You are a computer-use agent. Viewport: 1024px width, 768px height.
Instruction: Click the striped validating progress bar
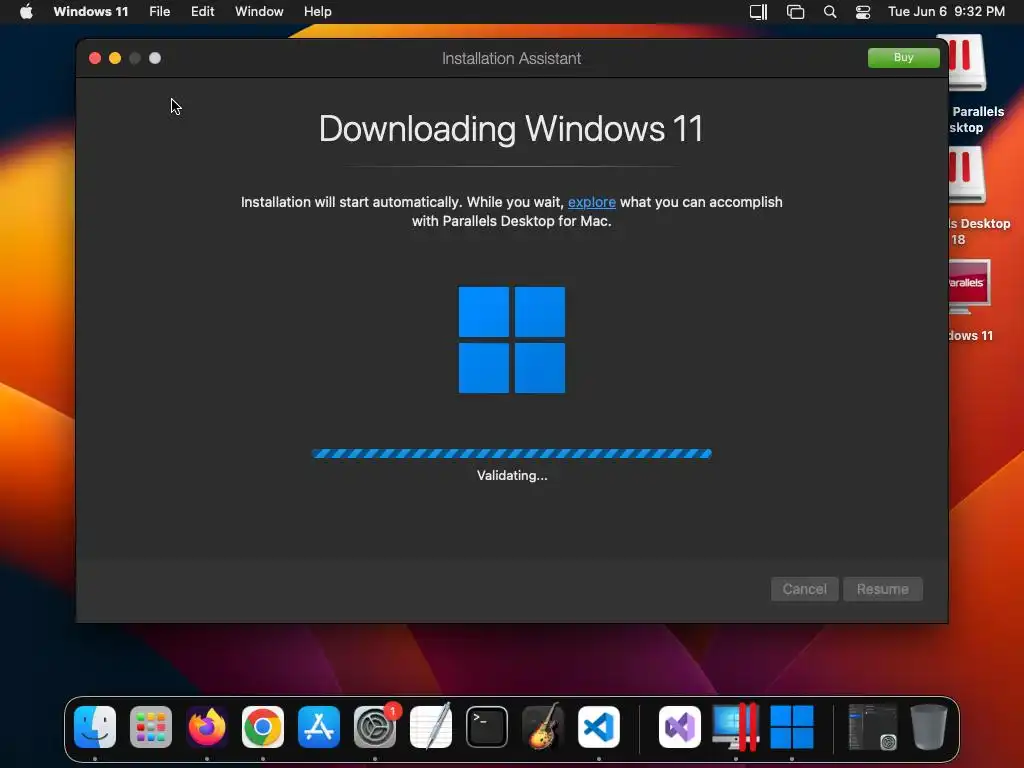pyautogui.click(x=512, y=453)
